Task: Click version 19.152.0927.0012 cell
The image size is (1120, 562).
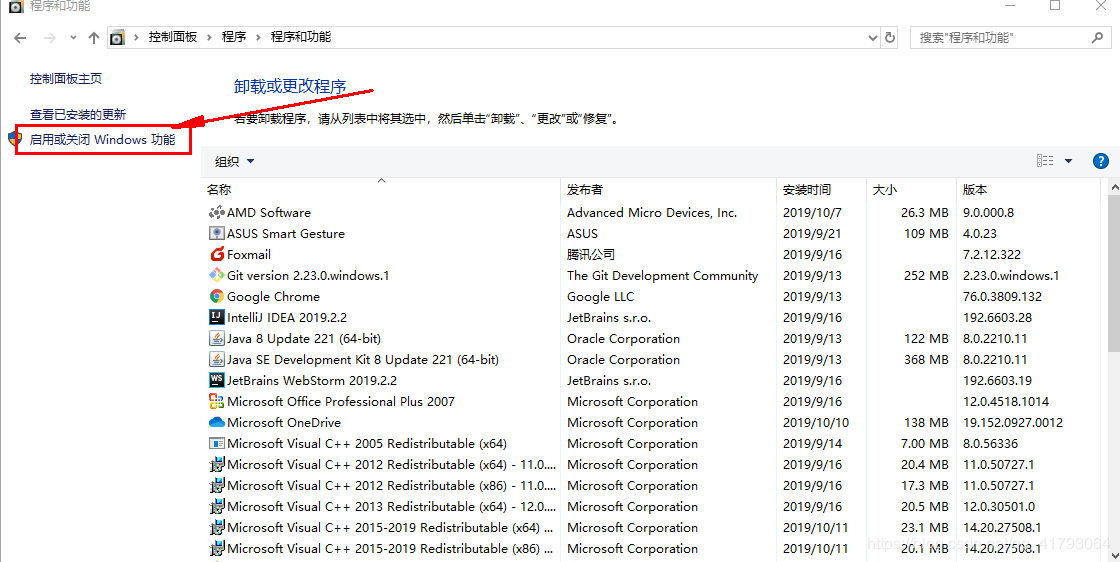Action: [x=1013, y=422]
